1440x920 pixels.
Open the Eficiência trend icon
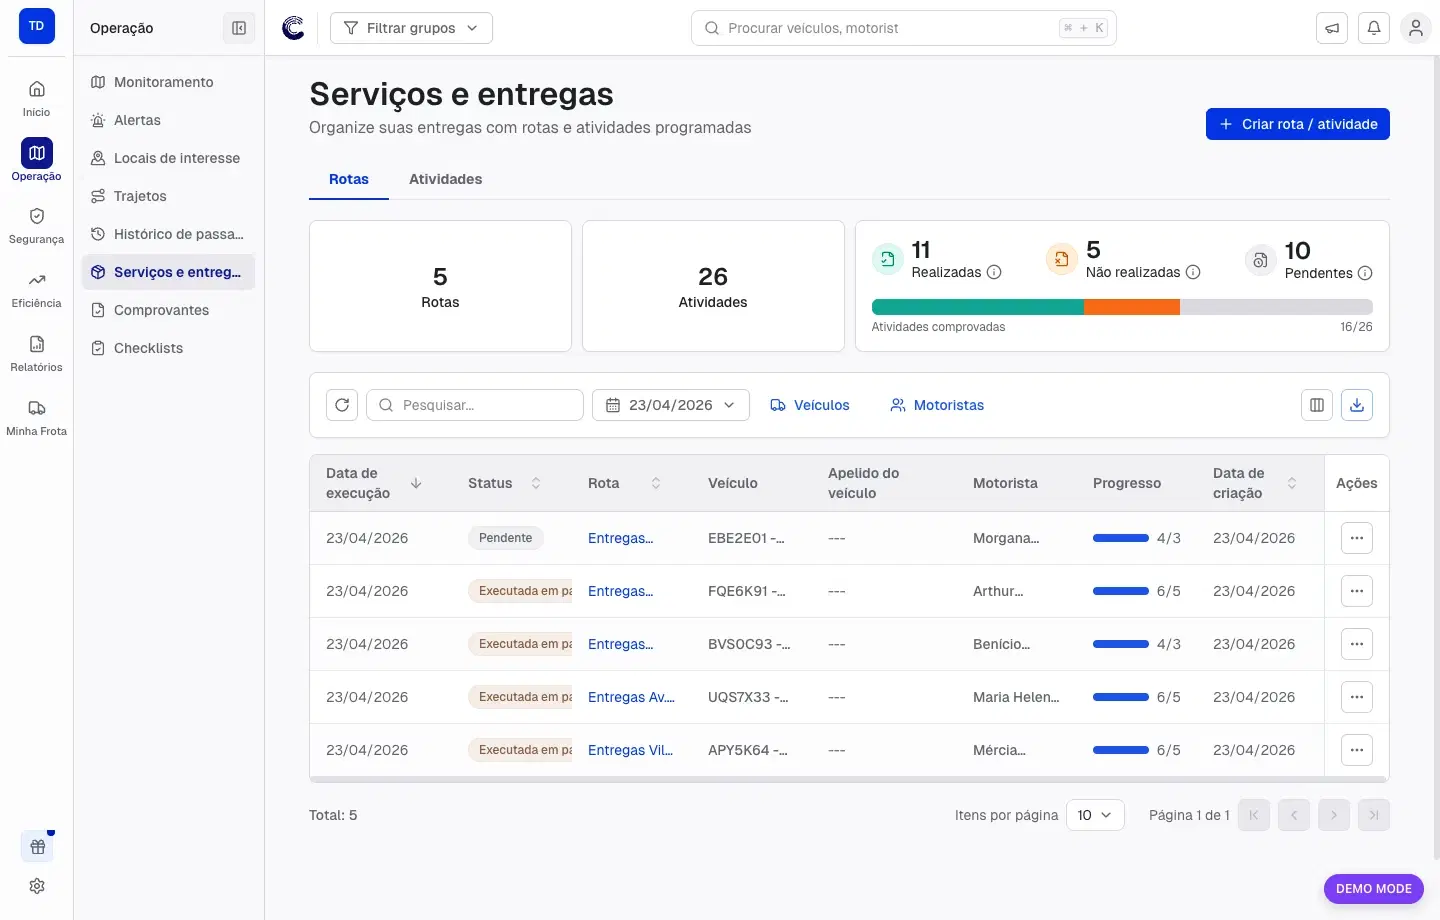(x=37, y=280)
